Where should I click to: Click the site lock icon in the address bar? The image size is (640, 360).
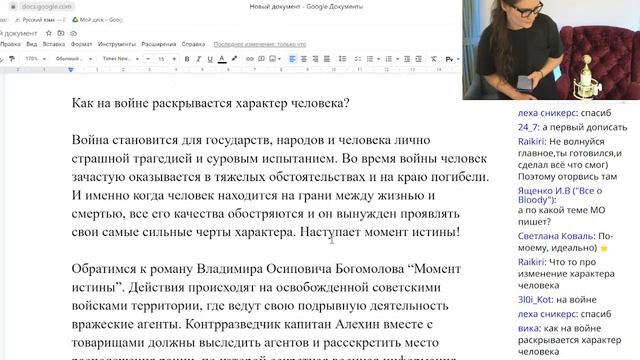13,7
